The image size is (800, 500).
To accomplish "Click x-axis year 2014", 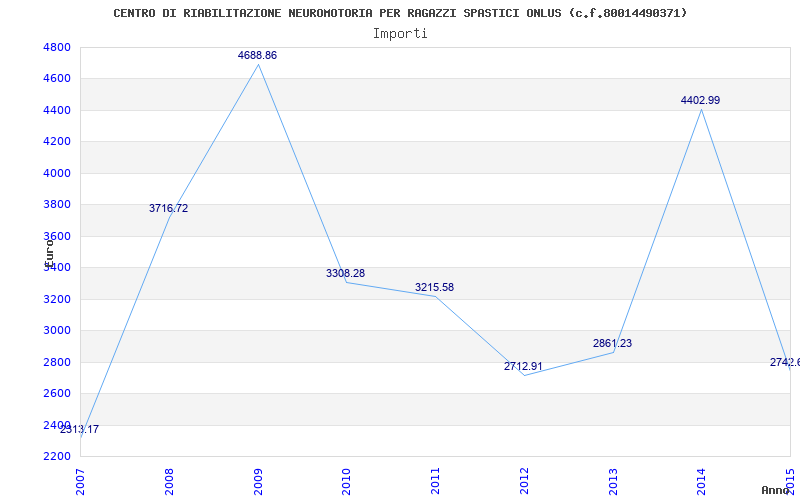I will click(702, 481).
